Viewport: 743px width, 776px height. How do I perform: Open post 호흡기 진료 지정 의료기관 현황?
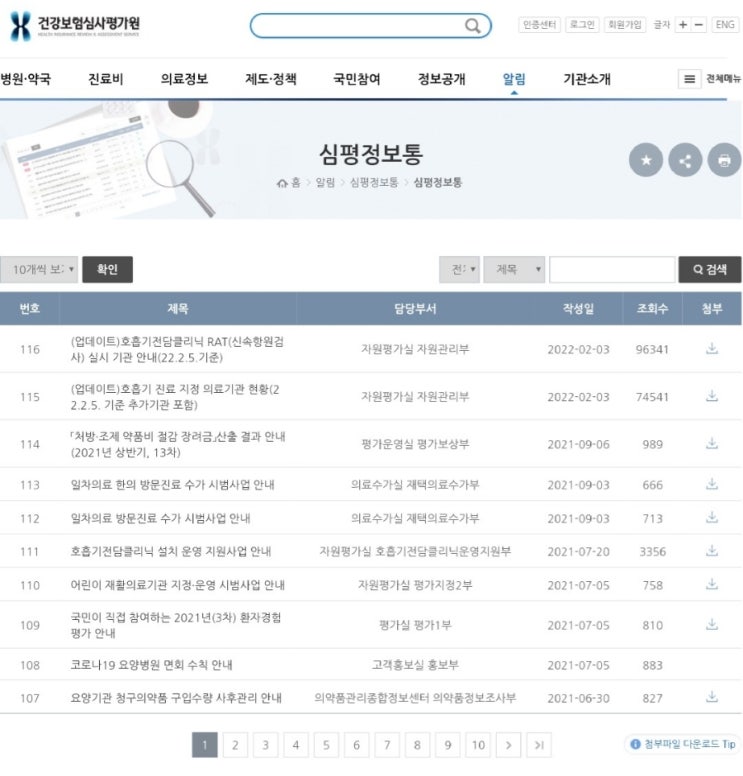tap(175, 396)
